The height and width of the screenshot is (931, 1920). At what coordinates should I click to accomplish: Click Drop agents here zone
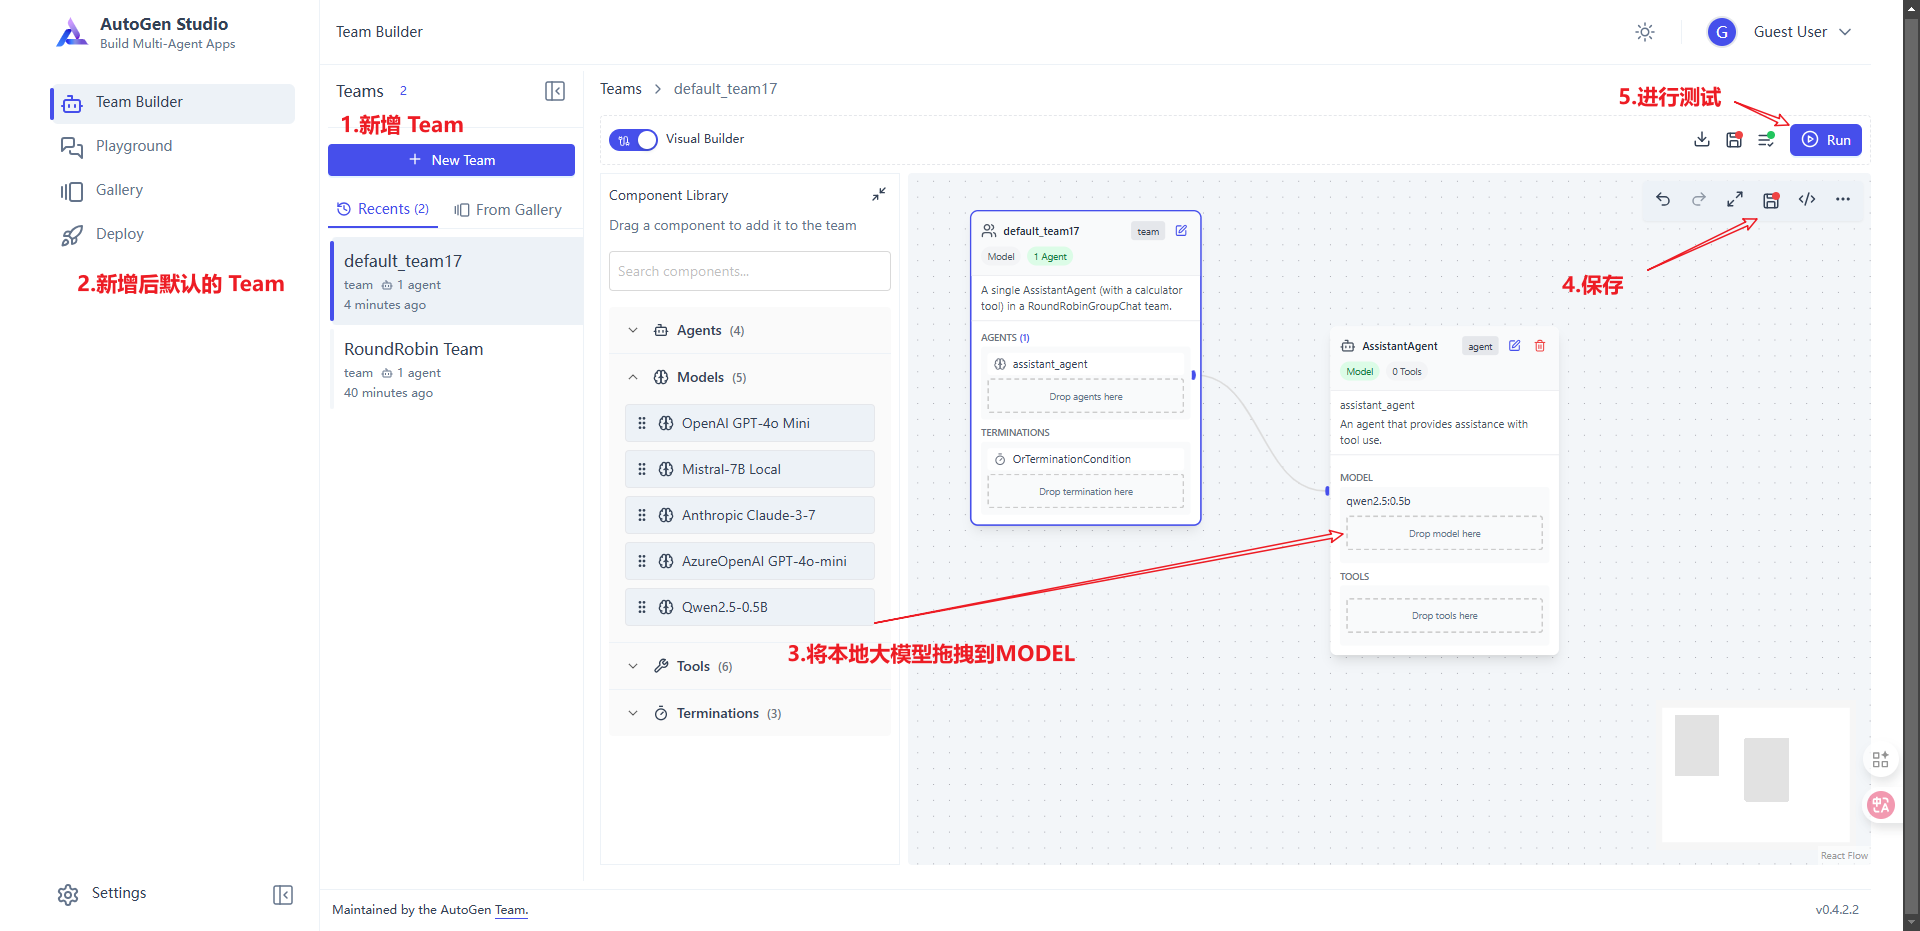1086,397
